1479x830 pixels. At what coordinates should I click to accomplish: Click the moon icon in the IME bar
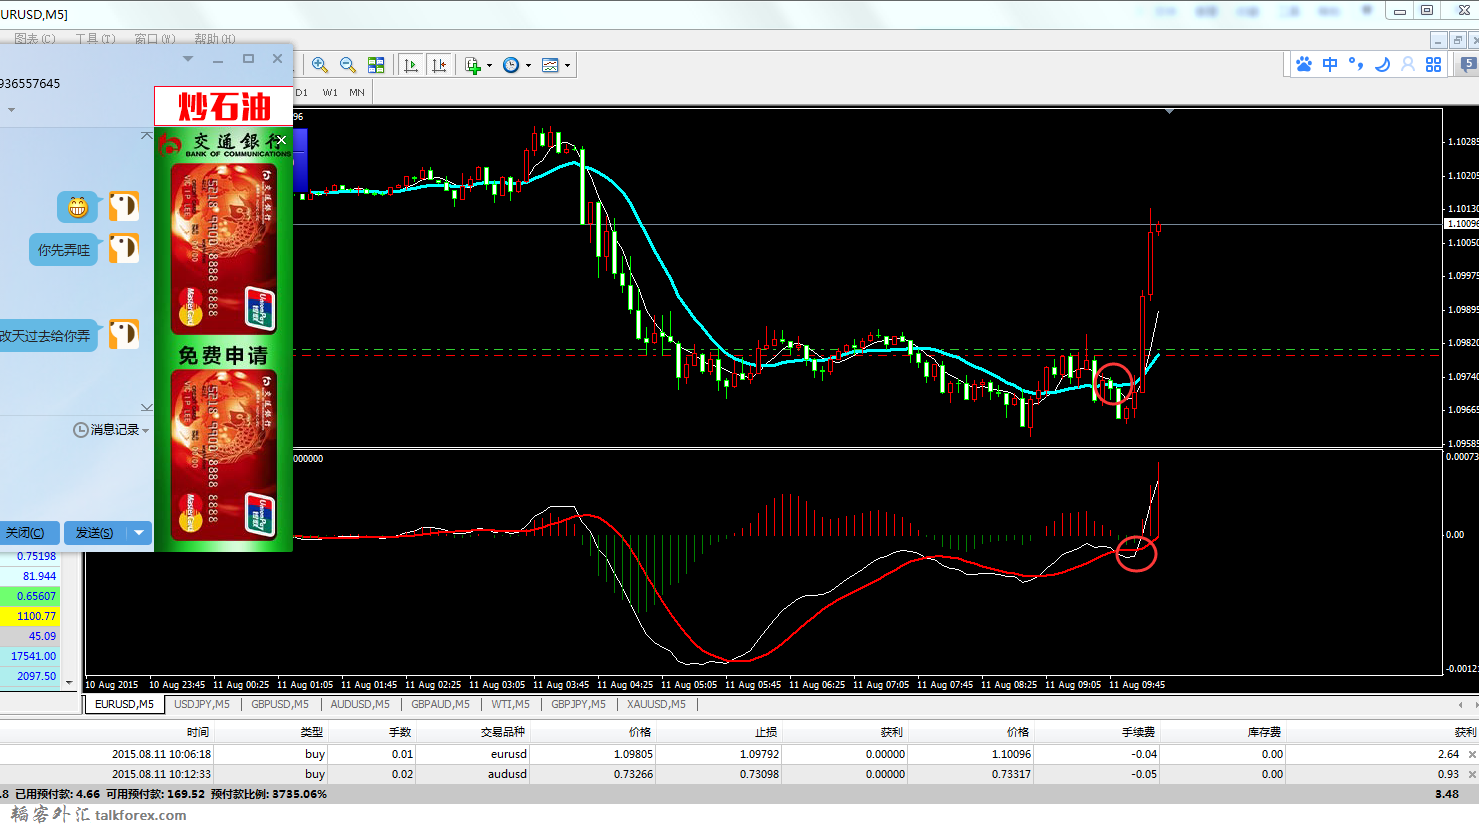1382,64
